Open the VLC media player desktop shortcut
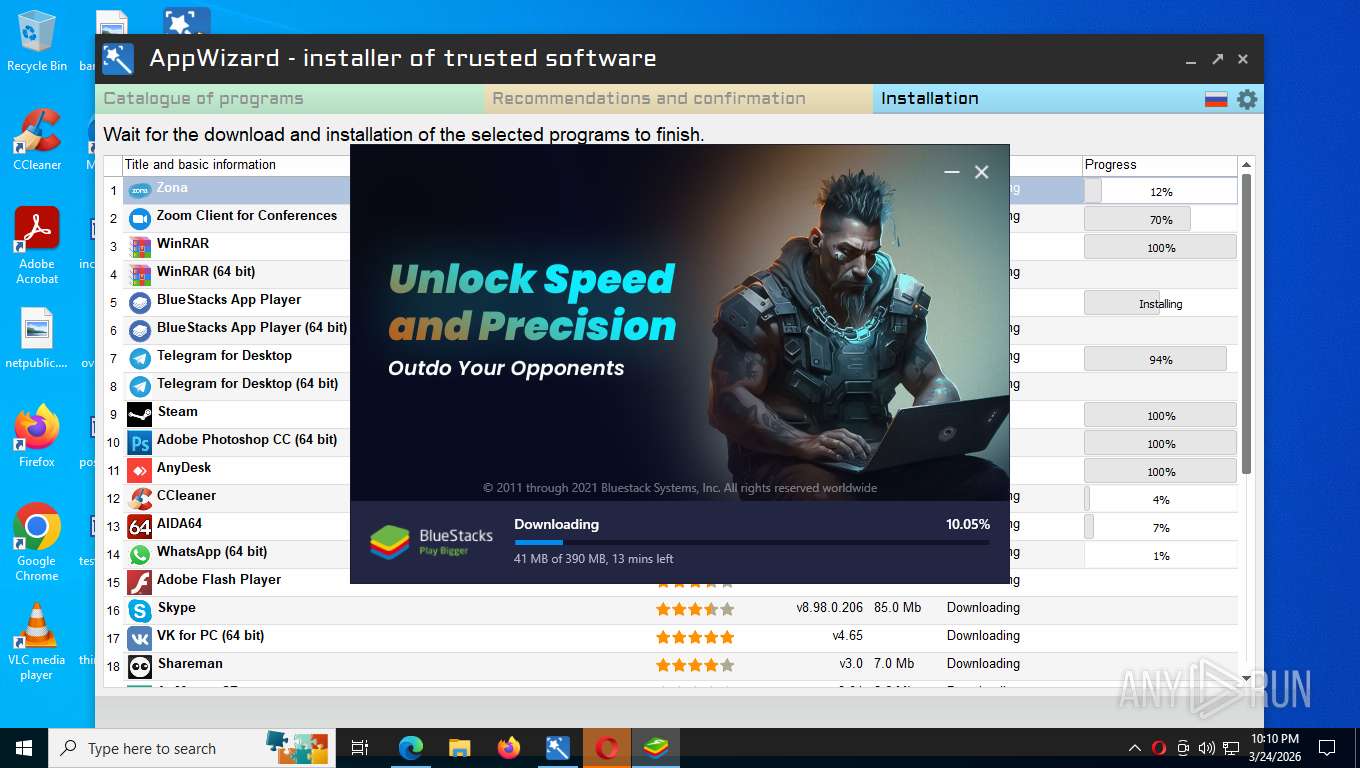This screenshot has height=768, width=1360. click(37, 642)
